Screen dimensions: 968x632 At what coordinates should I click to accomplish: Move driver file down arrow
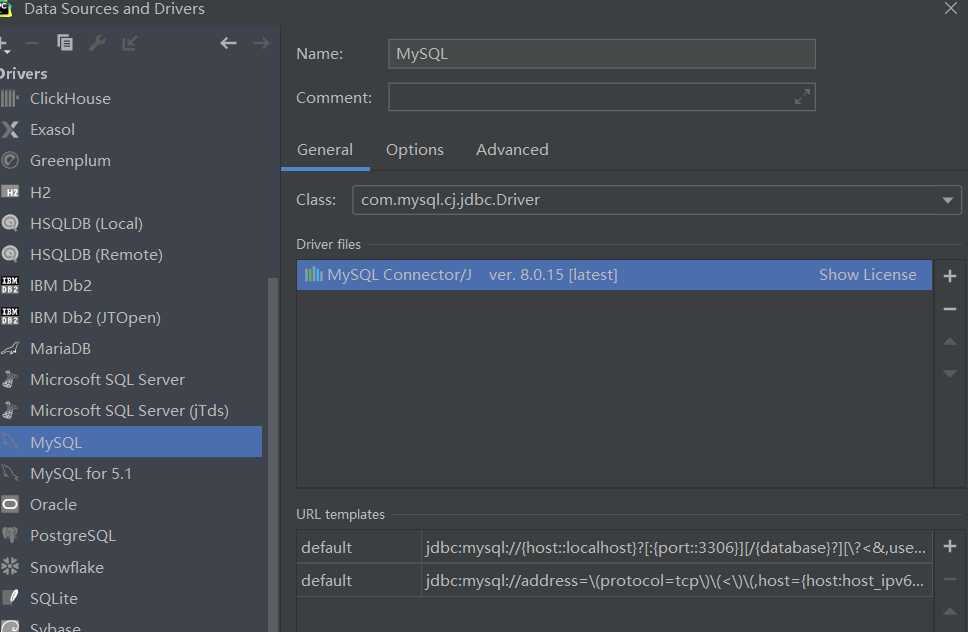949,373
